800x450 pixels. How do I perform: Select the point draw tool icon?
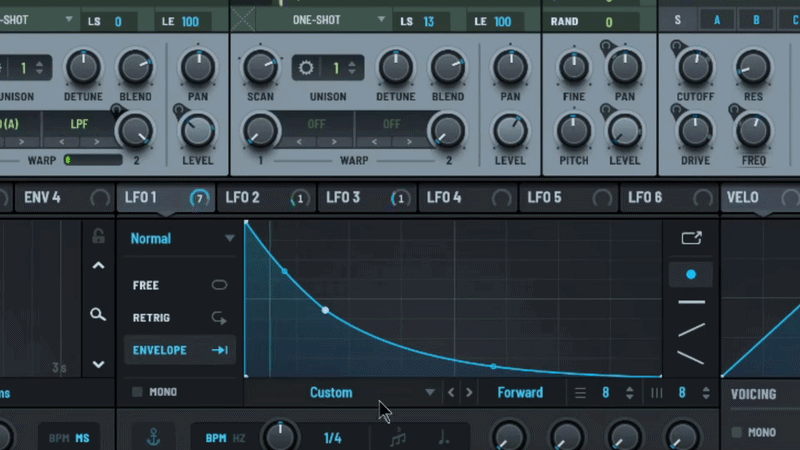coord(691,274)
